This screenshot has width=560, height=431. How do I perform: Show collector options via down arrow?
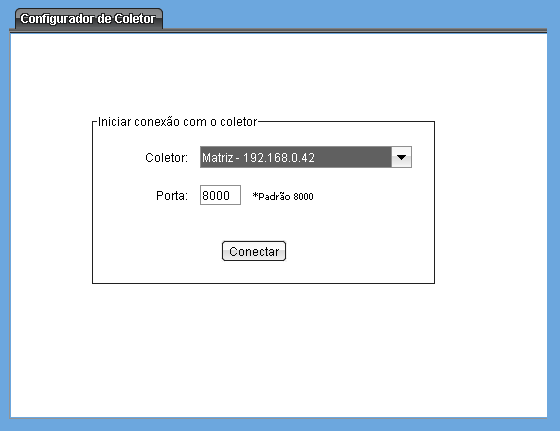tap(401, 157)
